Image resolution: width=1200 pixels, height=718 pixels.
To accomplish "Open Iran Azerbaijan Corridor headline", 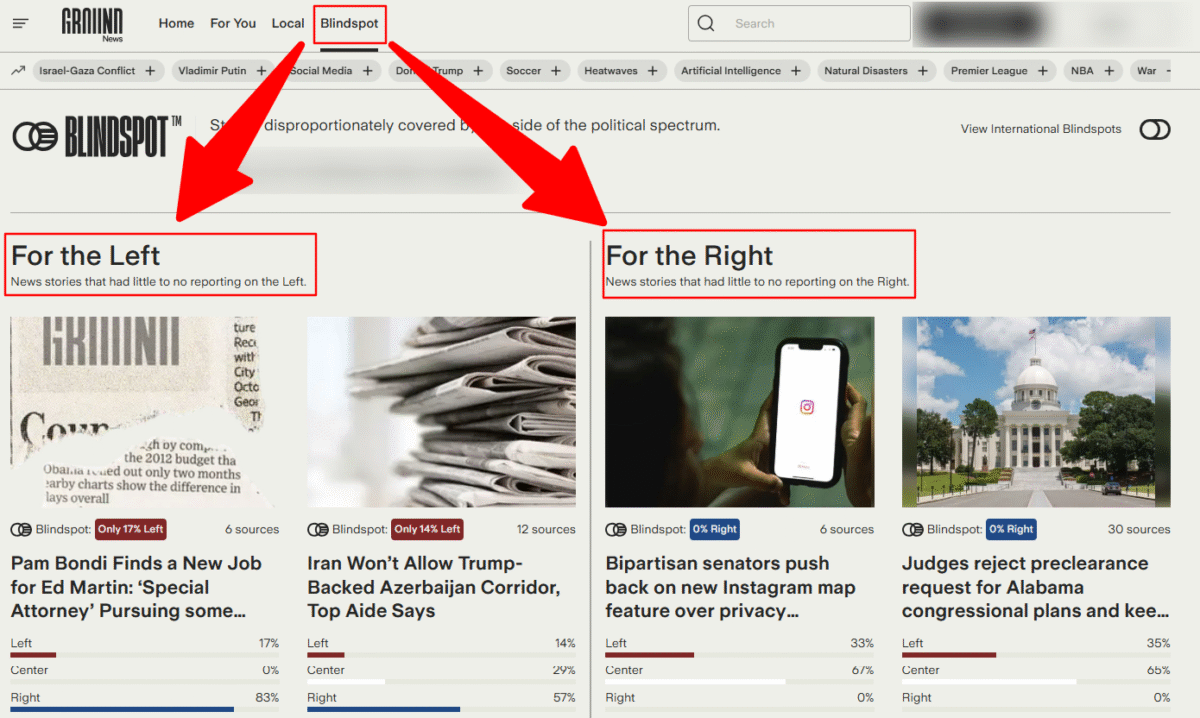I will 434,587.
